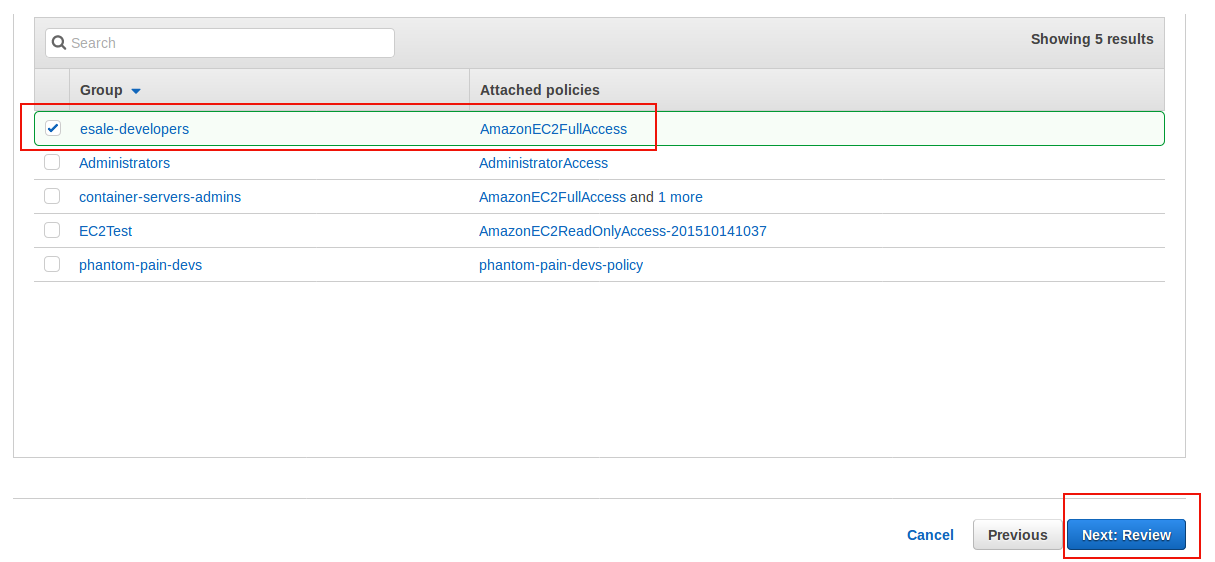This screenshot has height=562, width=1215.
Task: Open the phantom-pain-devs group link
Action: click(140, 265)
